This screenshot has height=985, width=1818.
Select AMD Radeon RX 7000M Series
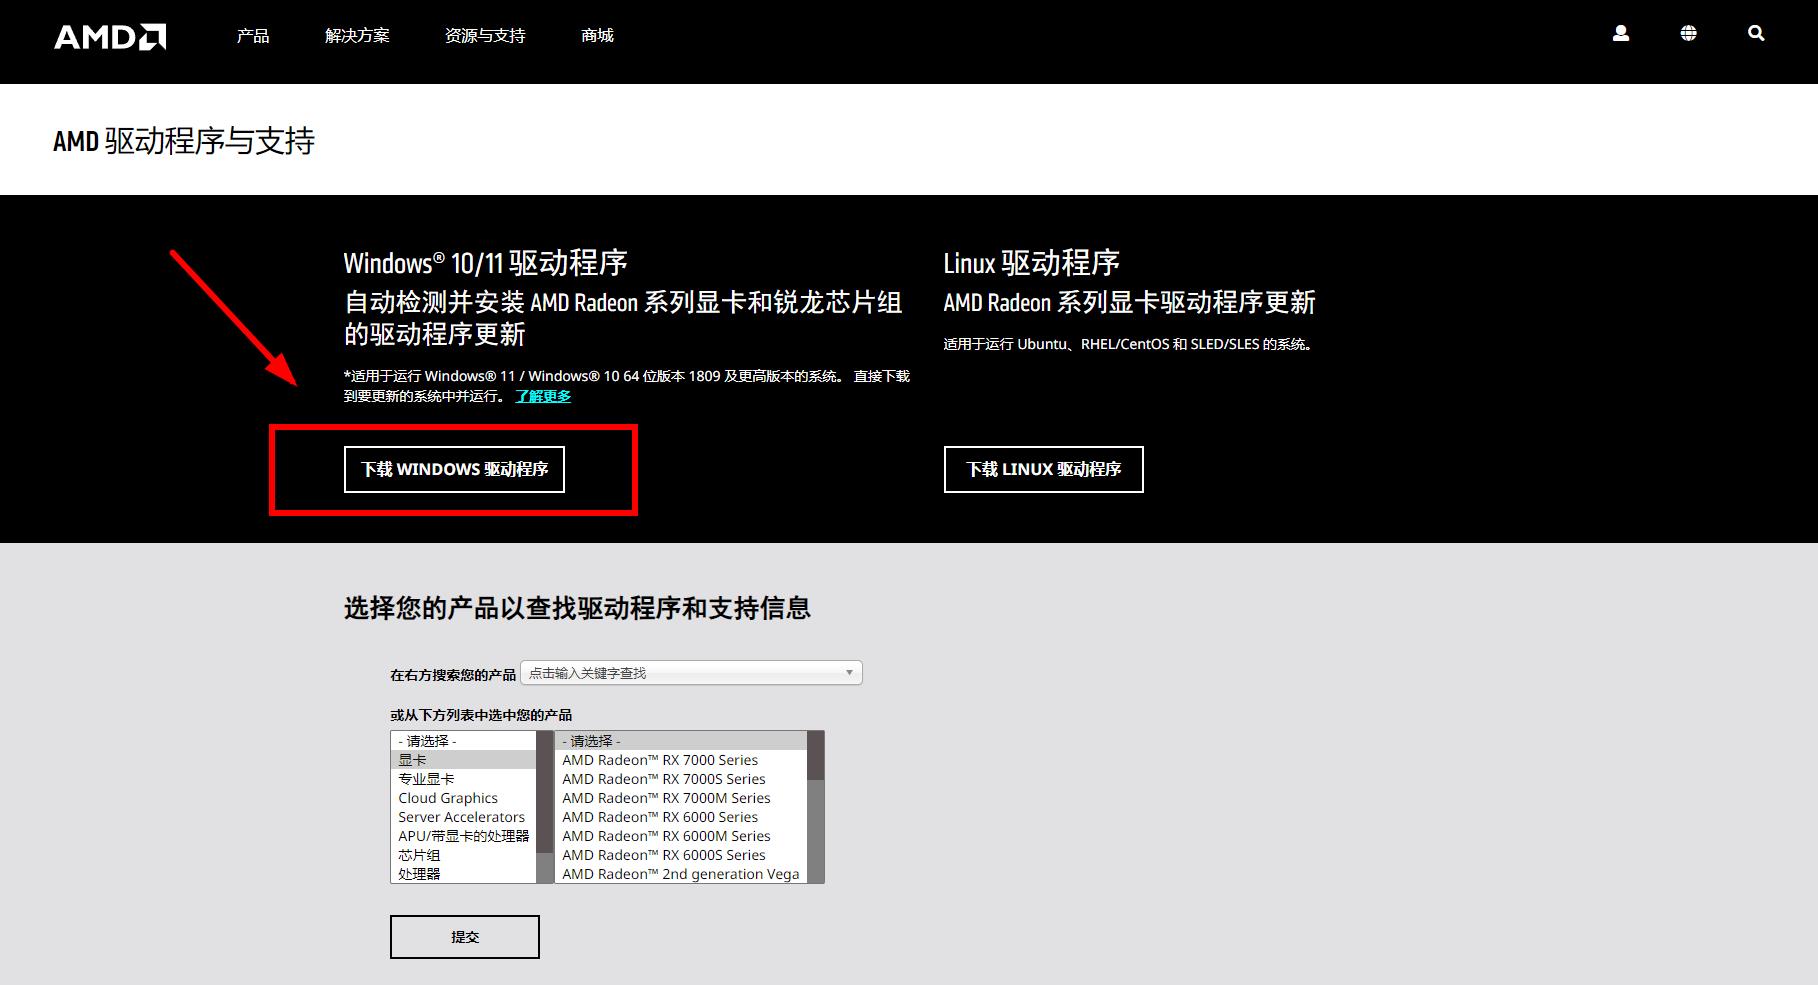680,798
